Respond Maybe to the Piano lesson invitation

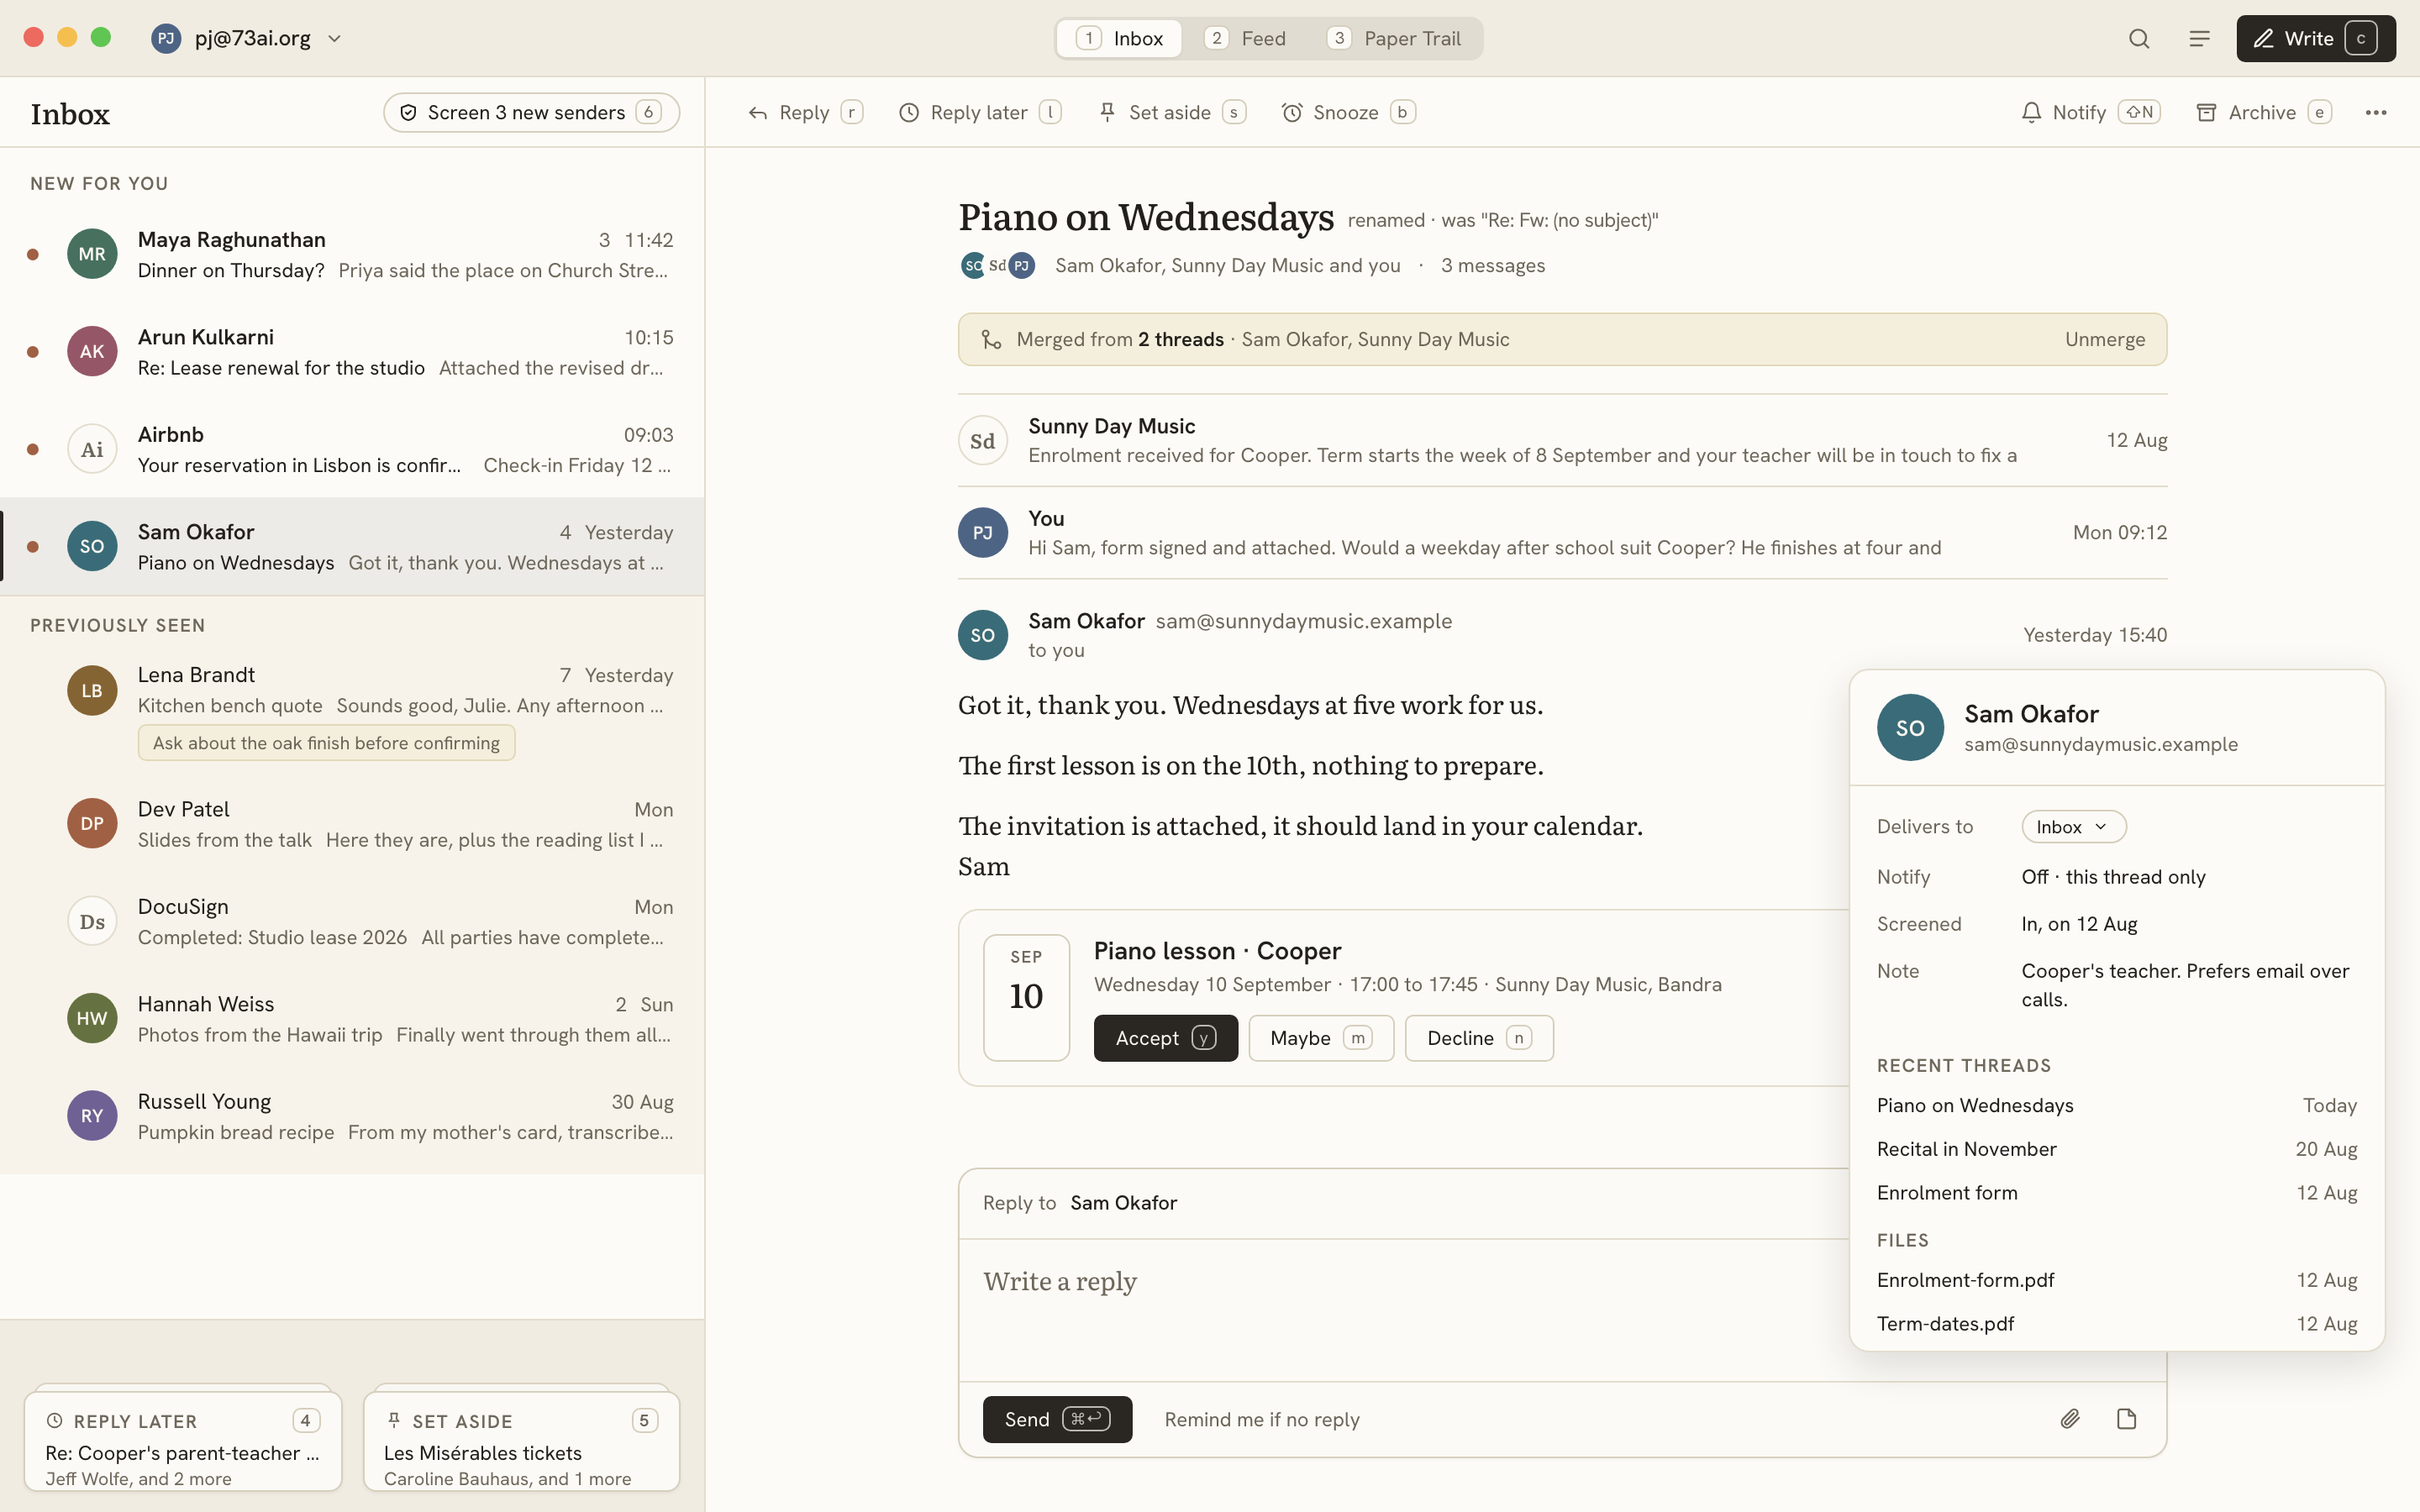click(x=1321, y=1038)
